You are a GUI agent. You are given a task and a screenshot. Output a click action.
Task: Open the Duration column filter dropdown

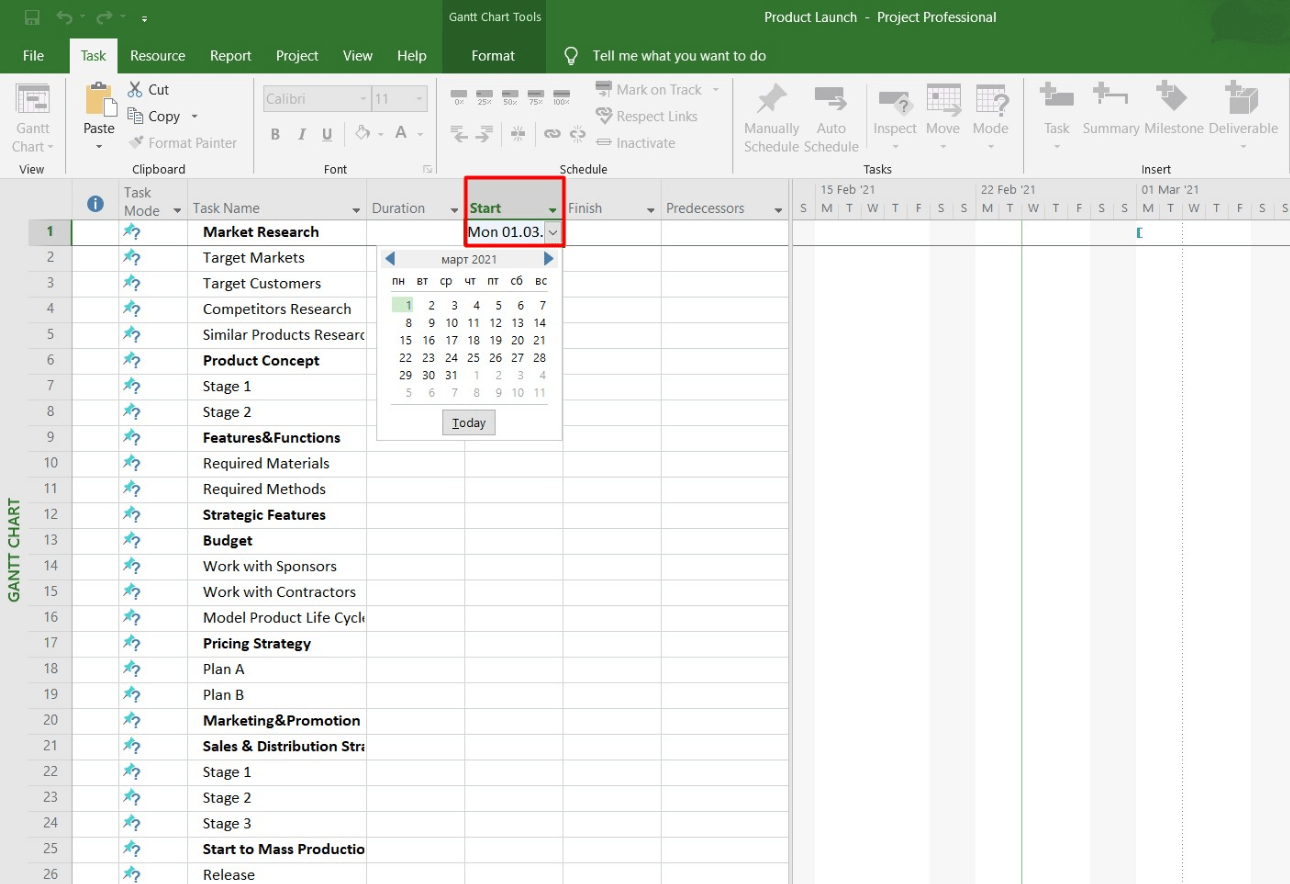(455, 210)
